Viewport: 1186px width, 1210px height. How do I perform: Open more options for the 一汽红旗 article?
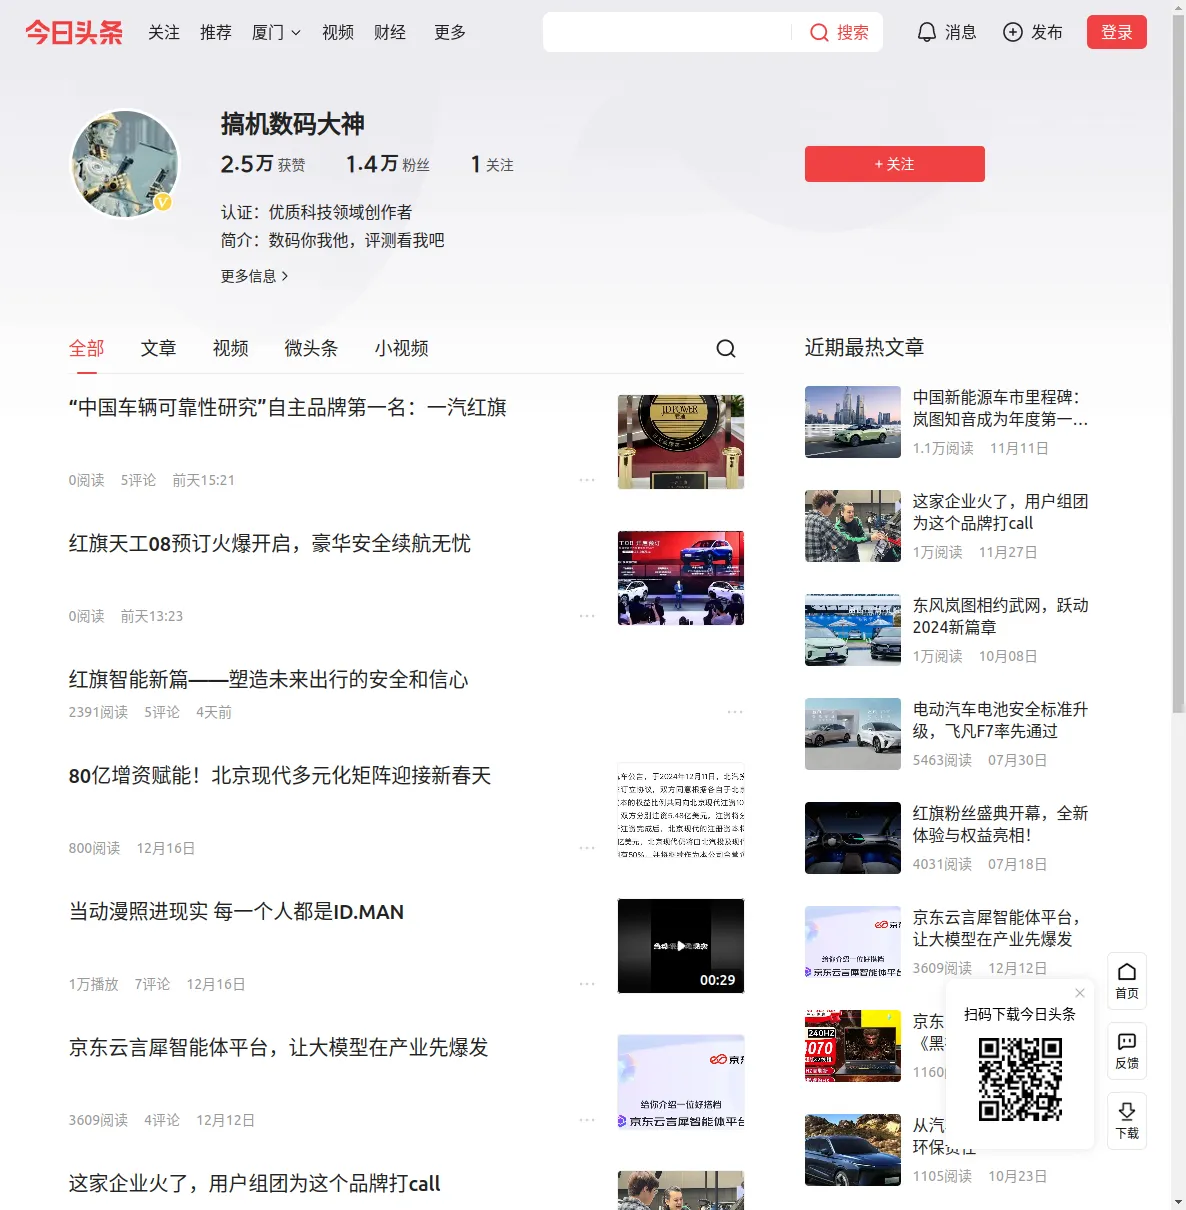coord(587,480)
